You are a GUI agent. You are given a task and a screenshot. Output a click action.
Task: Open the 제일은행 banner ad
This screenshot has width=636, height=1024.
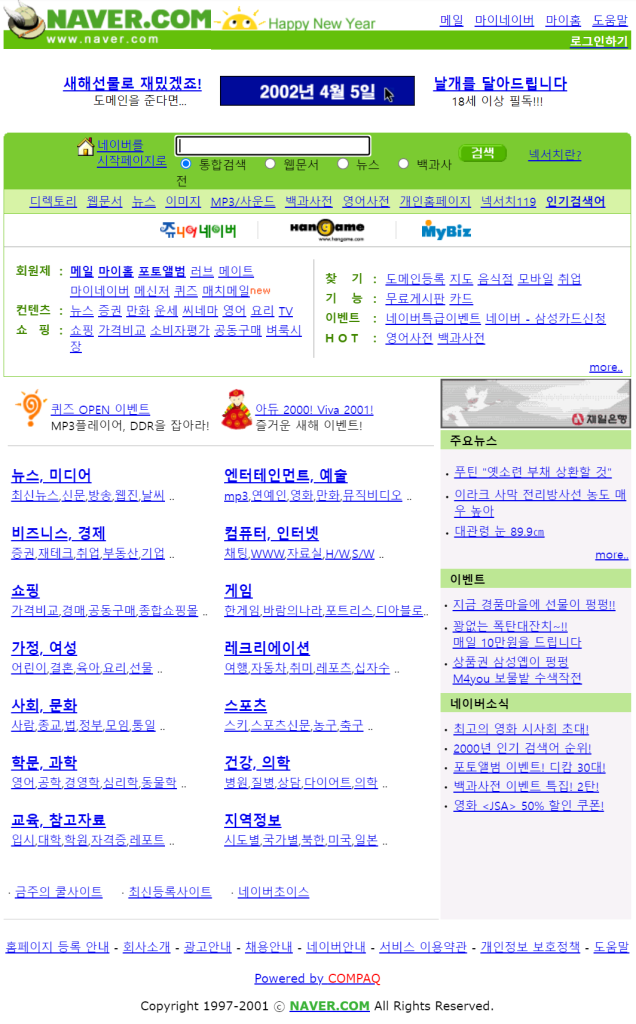click(x=535, y=404)
